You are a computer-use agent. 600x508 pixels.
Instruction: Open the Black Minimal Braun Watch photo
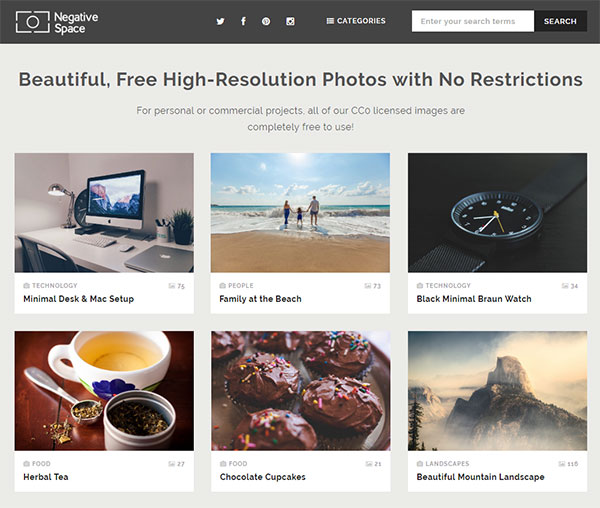[x=497, y=213]
